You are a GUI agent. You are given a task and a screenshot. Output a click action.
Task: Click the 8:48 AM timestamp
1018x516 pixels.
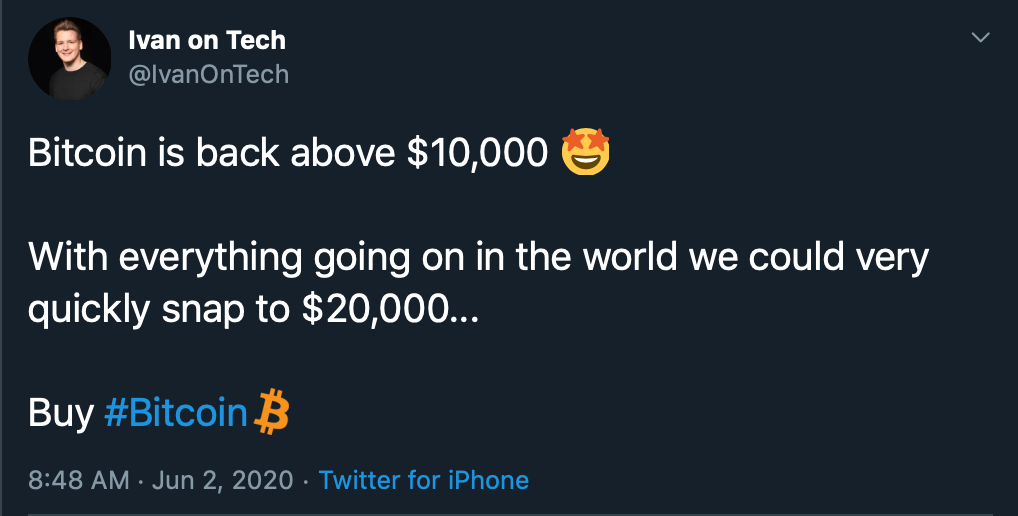click(78, 480)
